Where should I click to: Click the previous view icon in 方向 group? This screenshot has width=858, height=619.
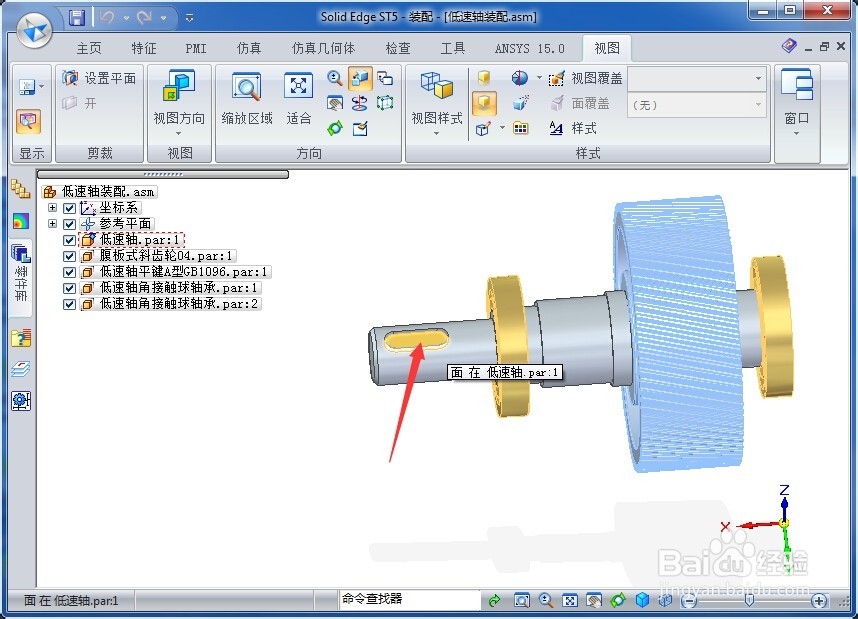(385, 78)
